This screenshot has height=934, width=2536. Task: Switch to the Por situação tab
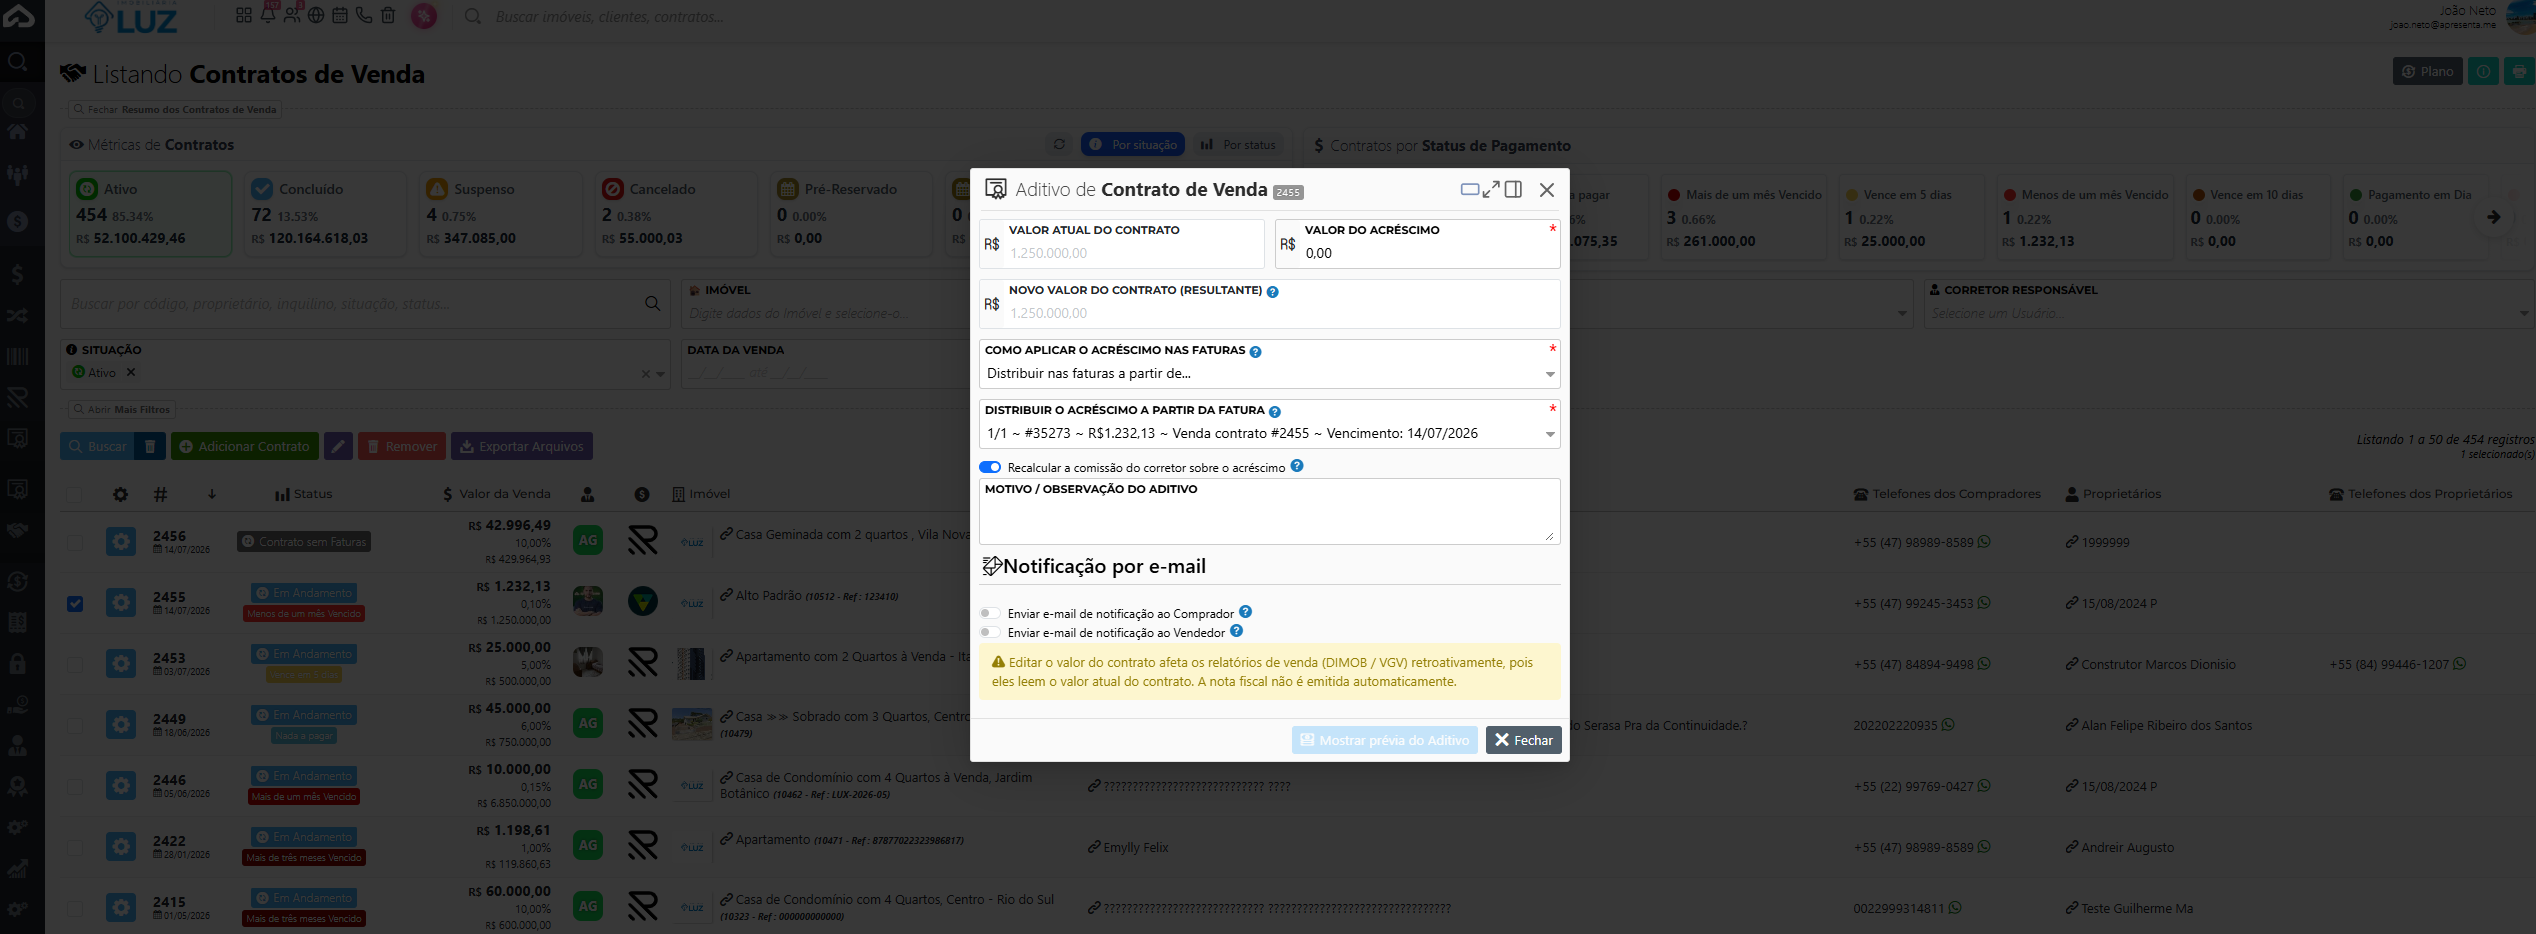coord(1133,145)
